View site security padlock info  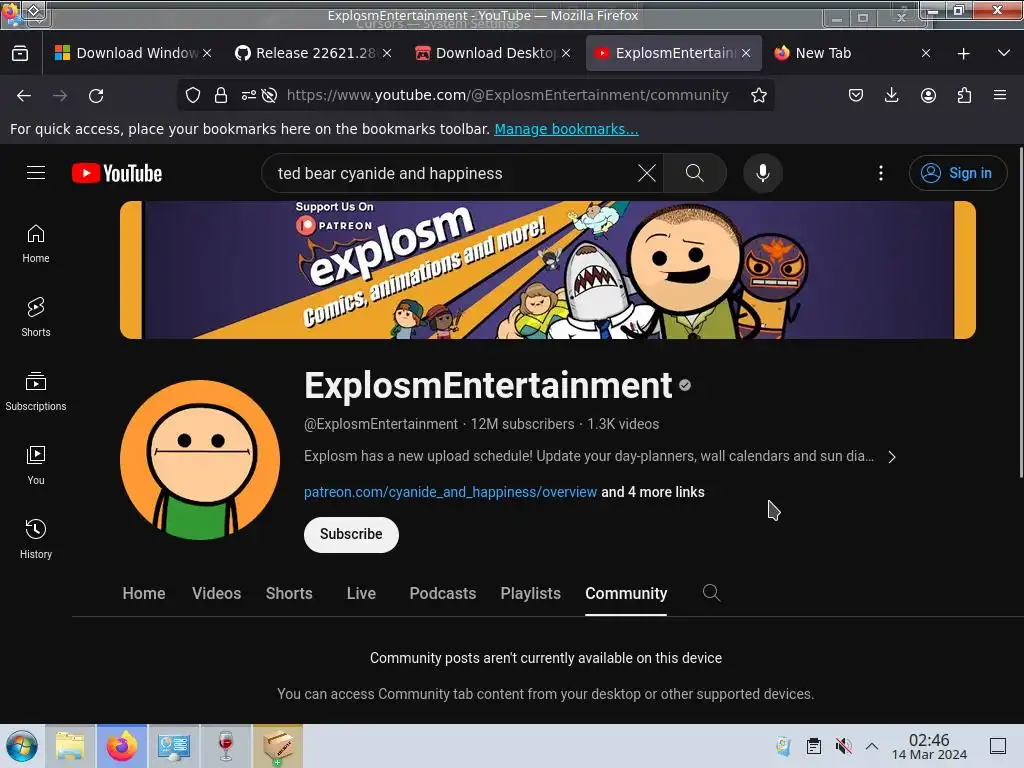[x=221, y=95]
